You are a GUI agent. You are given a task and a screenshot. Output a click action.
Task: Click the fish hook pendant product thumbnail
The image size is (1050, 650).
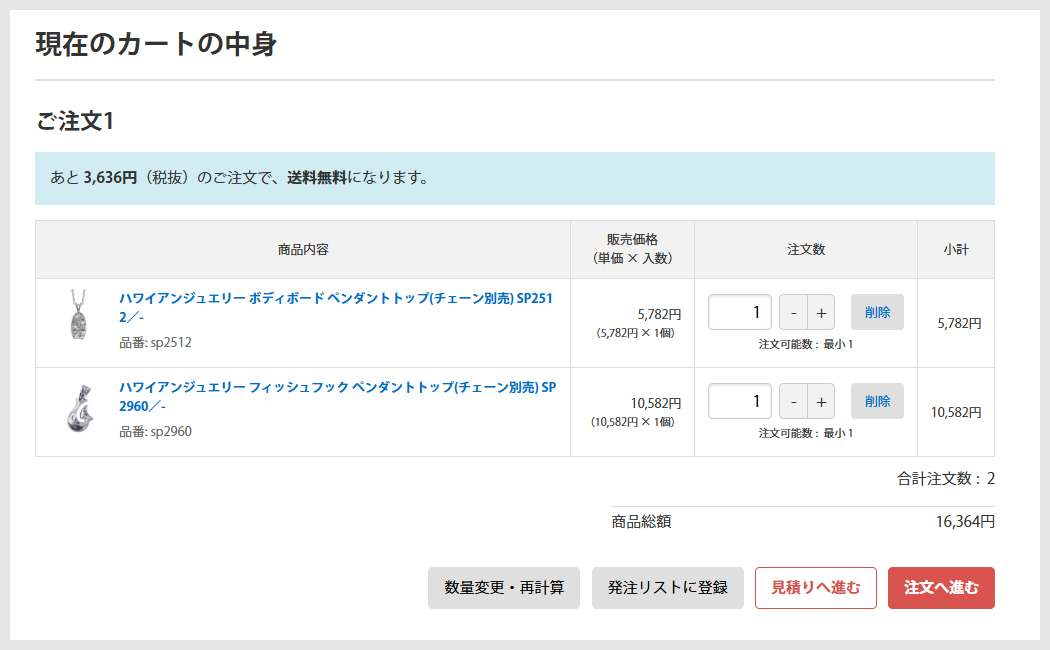point(77,409)
